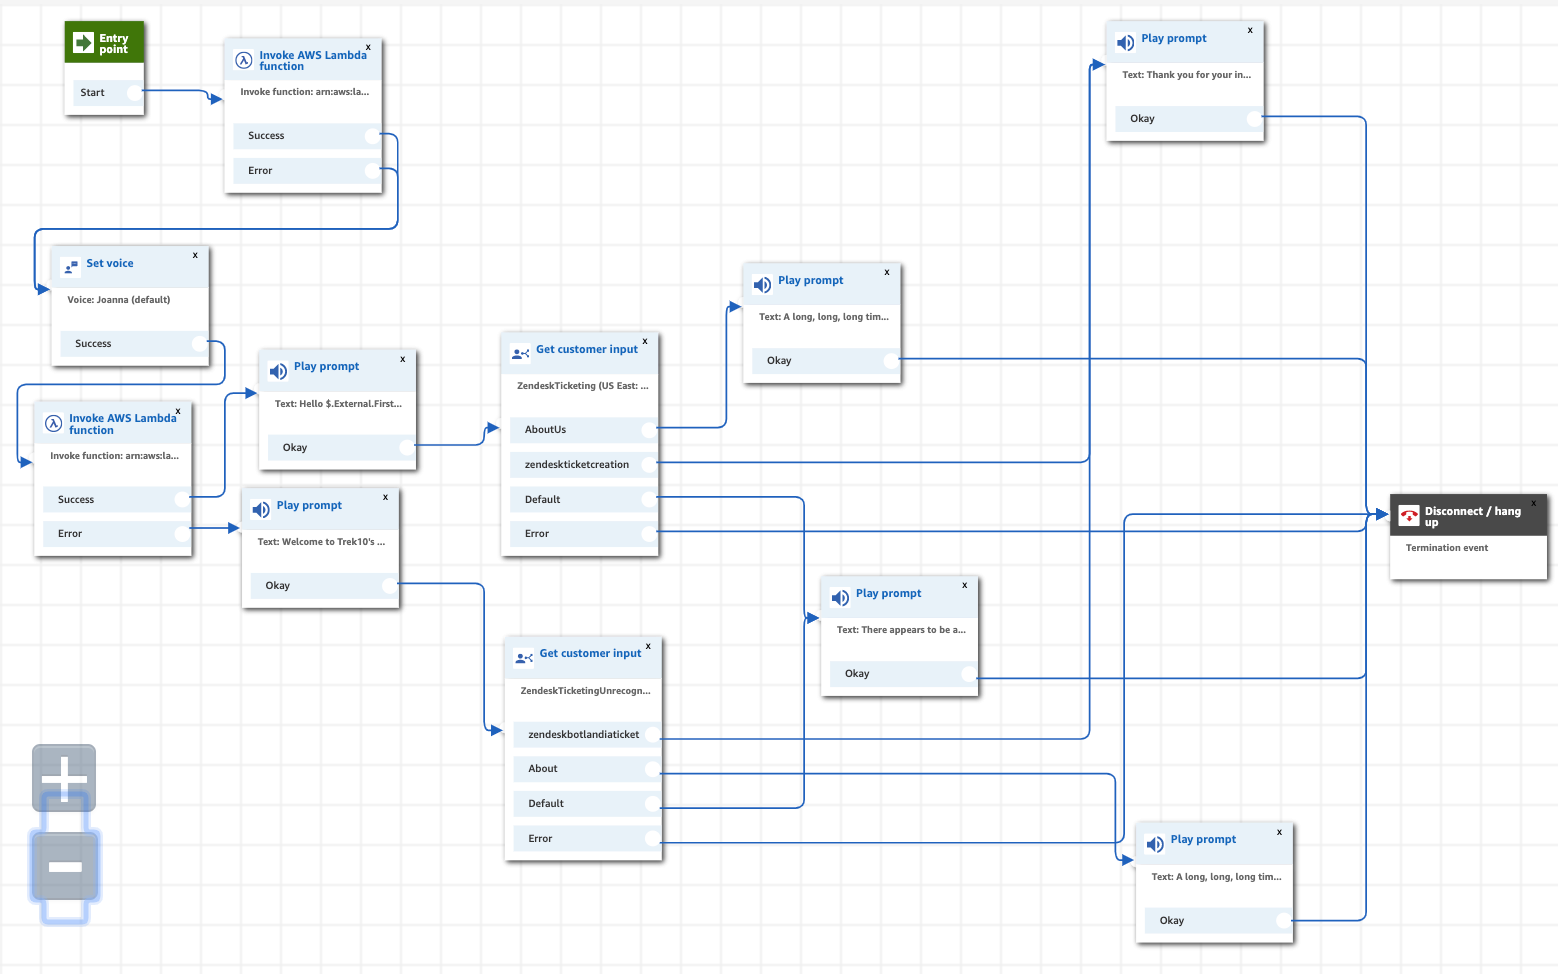
Task: Click the Set voice block's person icon
Action: pos(69,267)
